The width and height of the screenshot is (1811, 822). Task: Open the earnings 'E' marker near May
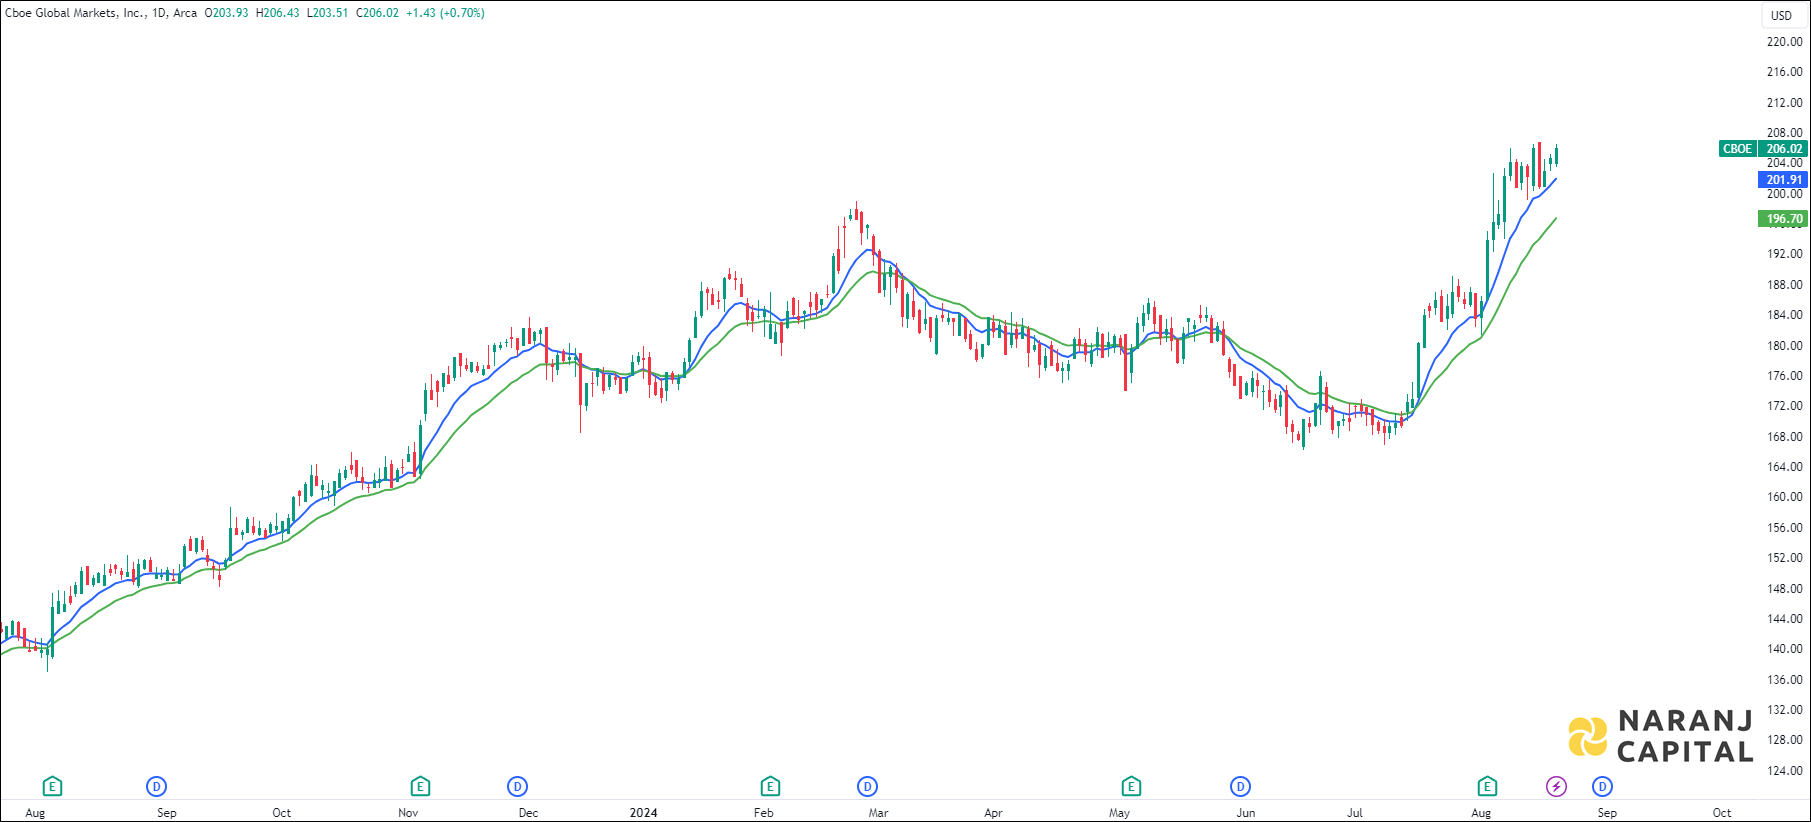coord(1131,787)
